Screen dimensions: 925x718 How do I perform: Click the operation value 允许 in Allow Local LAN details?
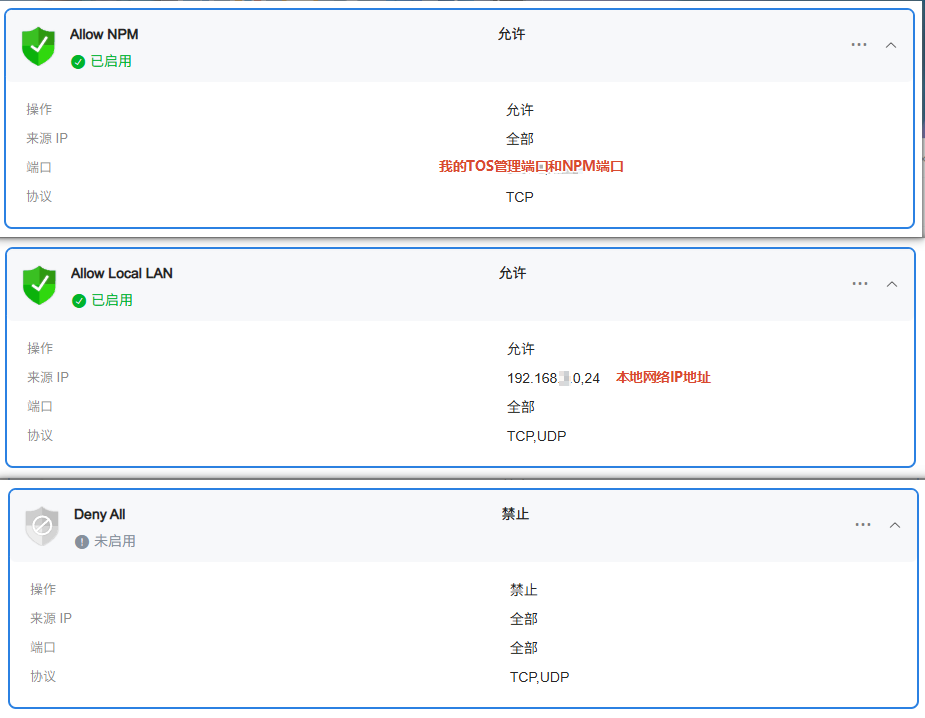point(521,349)
